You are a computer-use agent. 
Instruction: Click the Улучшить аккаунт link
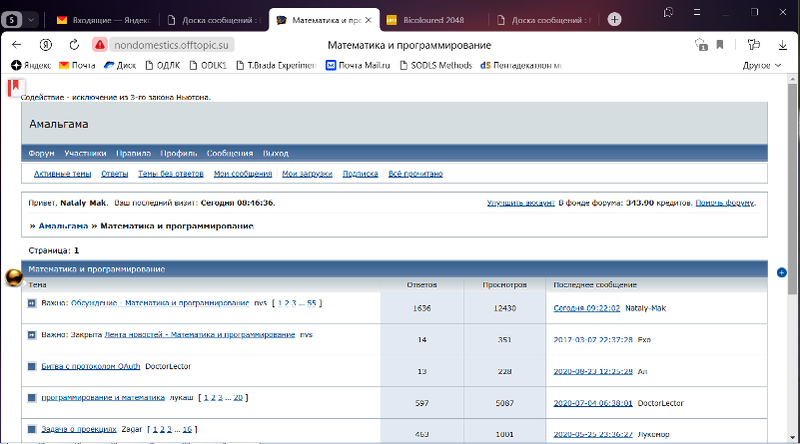(520, 203)
